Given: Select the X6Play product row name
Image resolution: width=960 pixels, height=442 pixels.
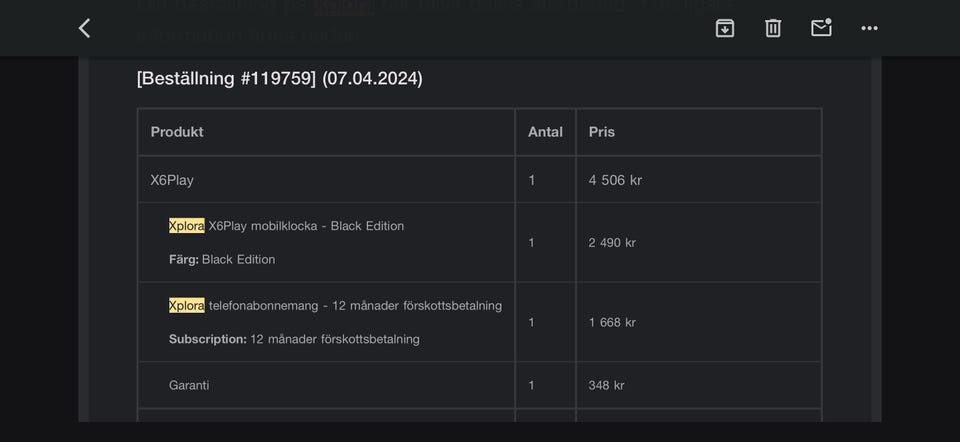Looking at the screenshot, I should pyautogui.click(x=172, y=180).
